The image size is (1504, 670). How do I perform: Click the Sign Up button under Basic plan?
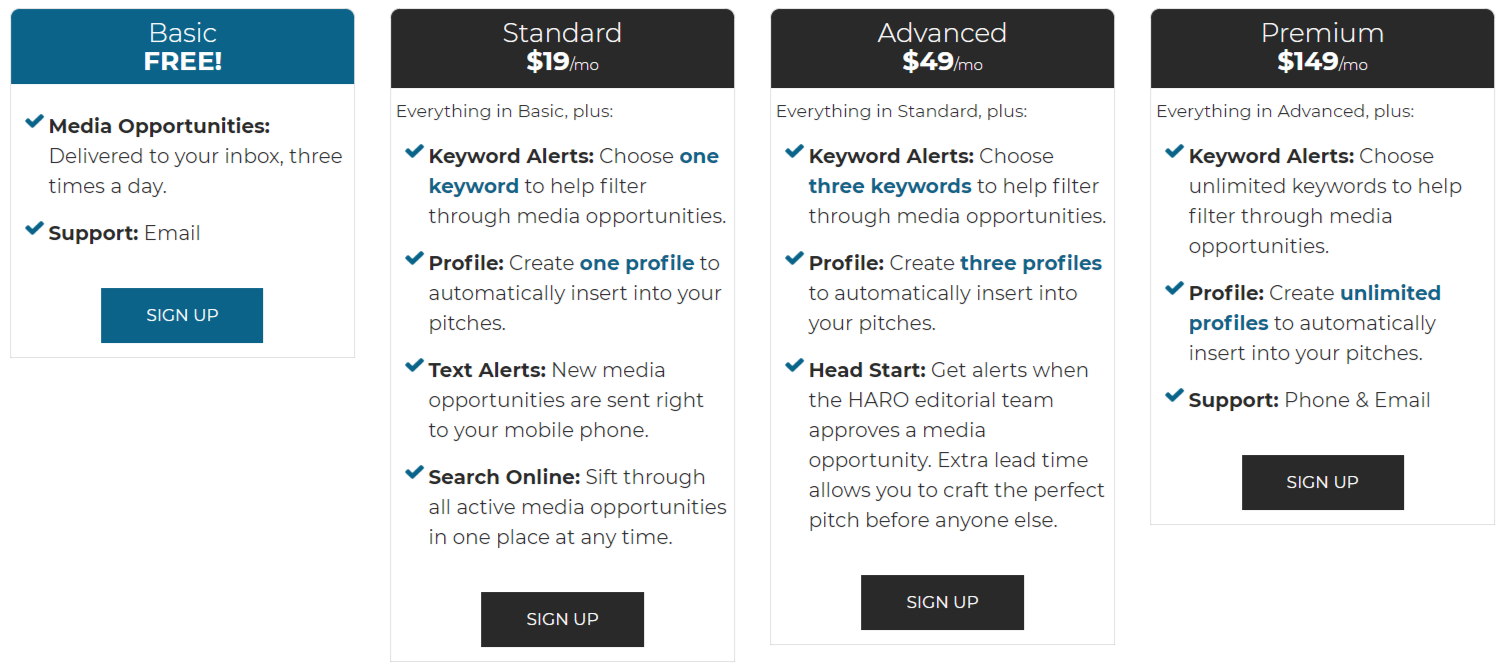tap(182, 315)
